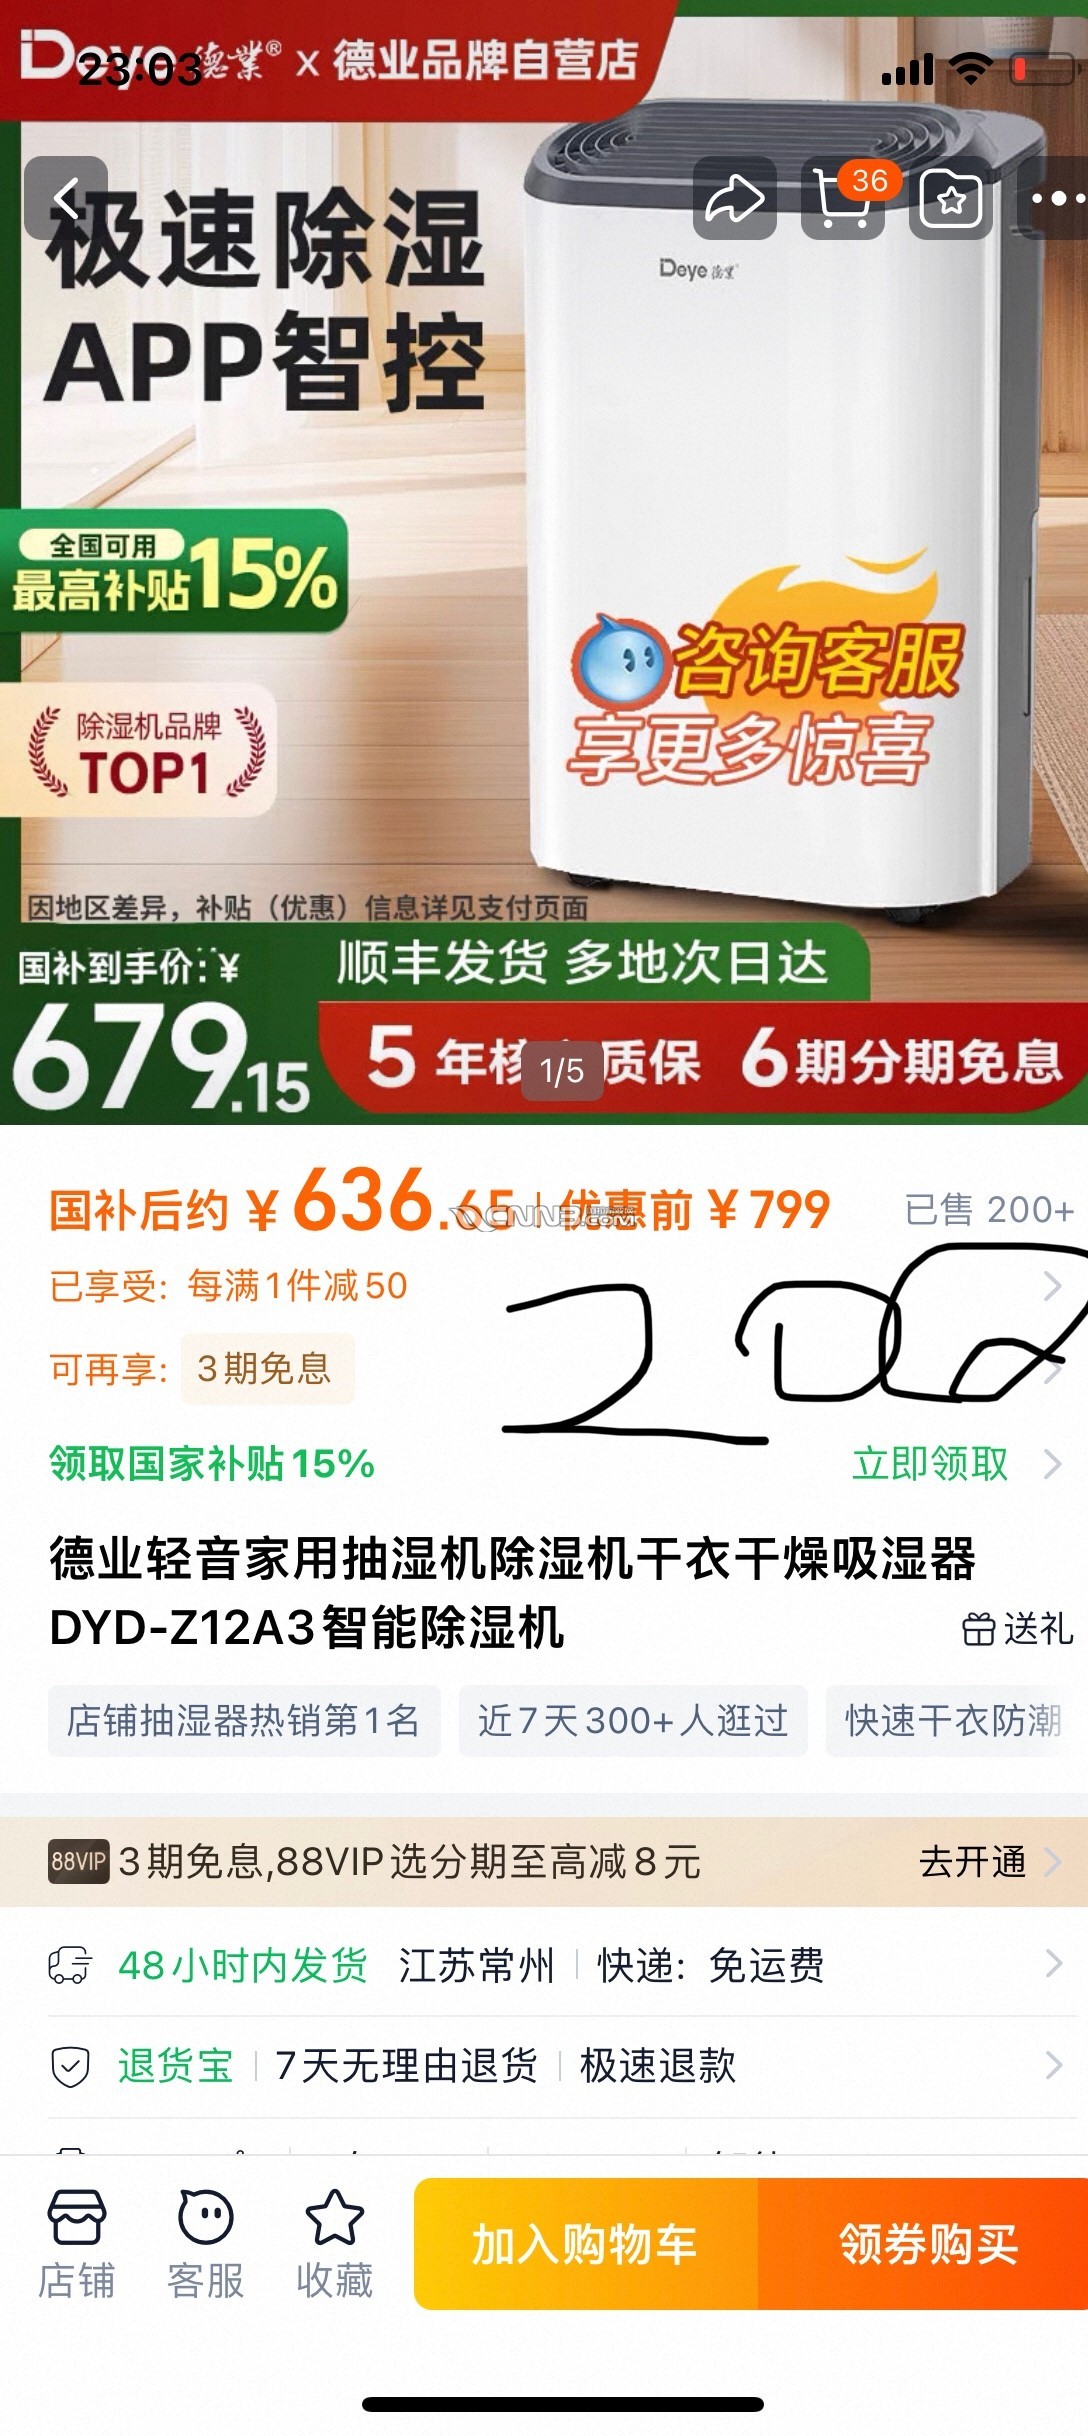The width and height of the screenshot is (1088, 2436).
Task: Open the 店铺 store icon
Action: (76, 2243)
